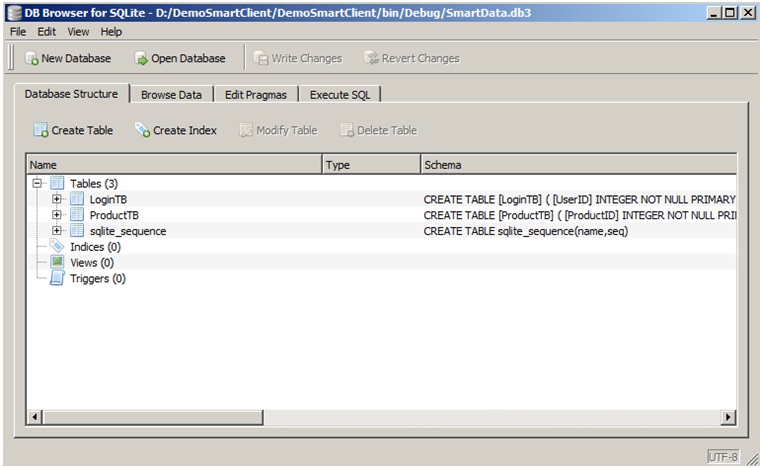
Task: Click the Modify Table icon
Action: coord(246,130)
